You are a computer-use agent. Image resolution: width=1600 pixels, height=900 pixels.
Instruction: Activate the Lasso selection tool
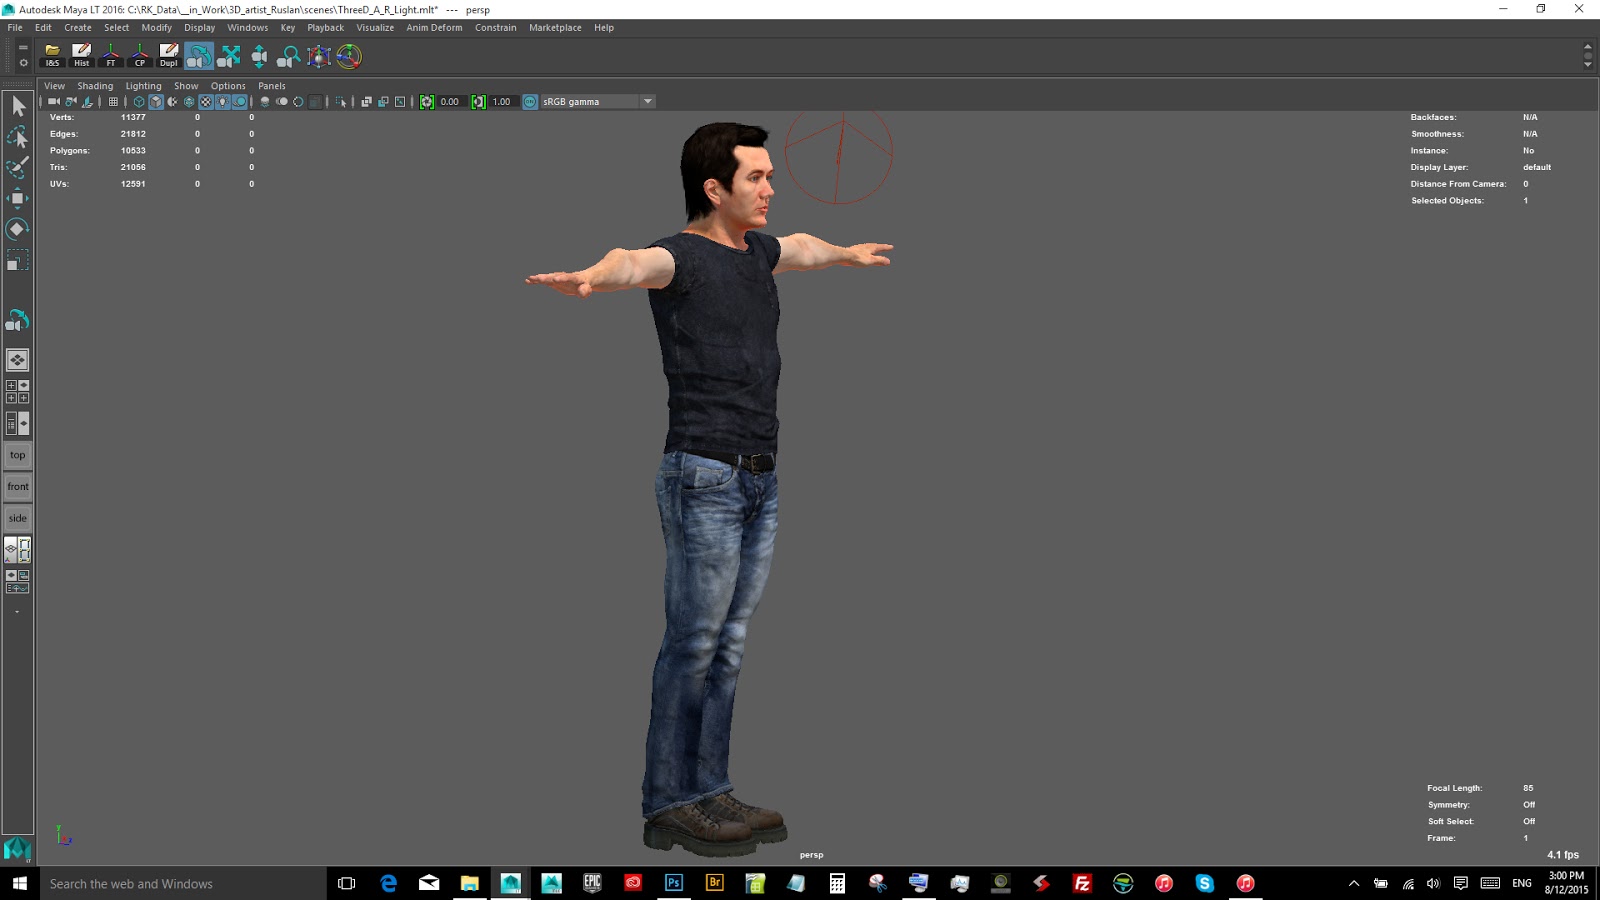(18, 137)
